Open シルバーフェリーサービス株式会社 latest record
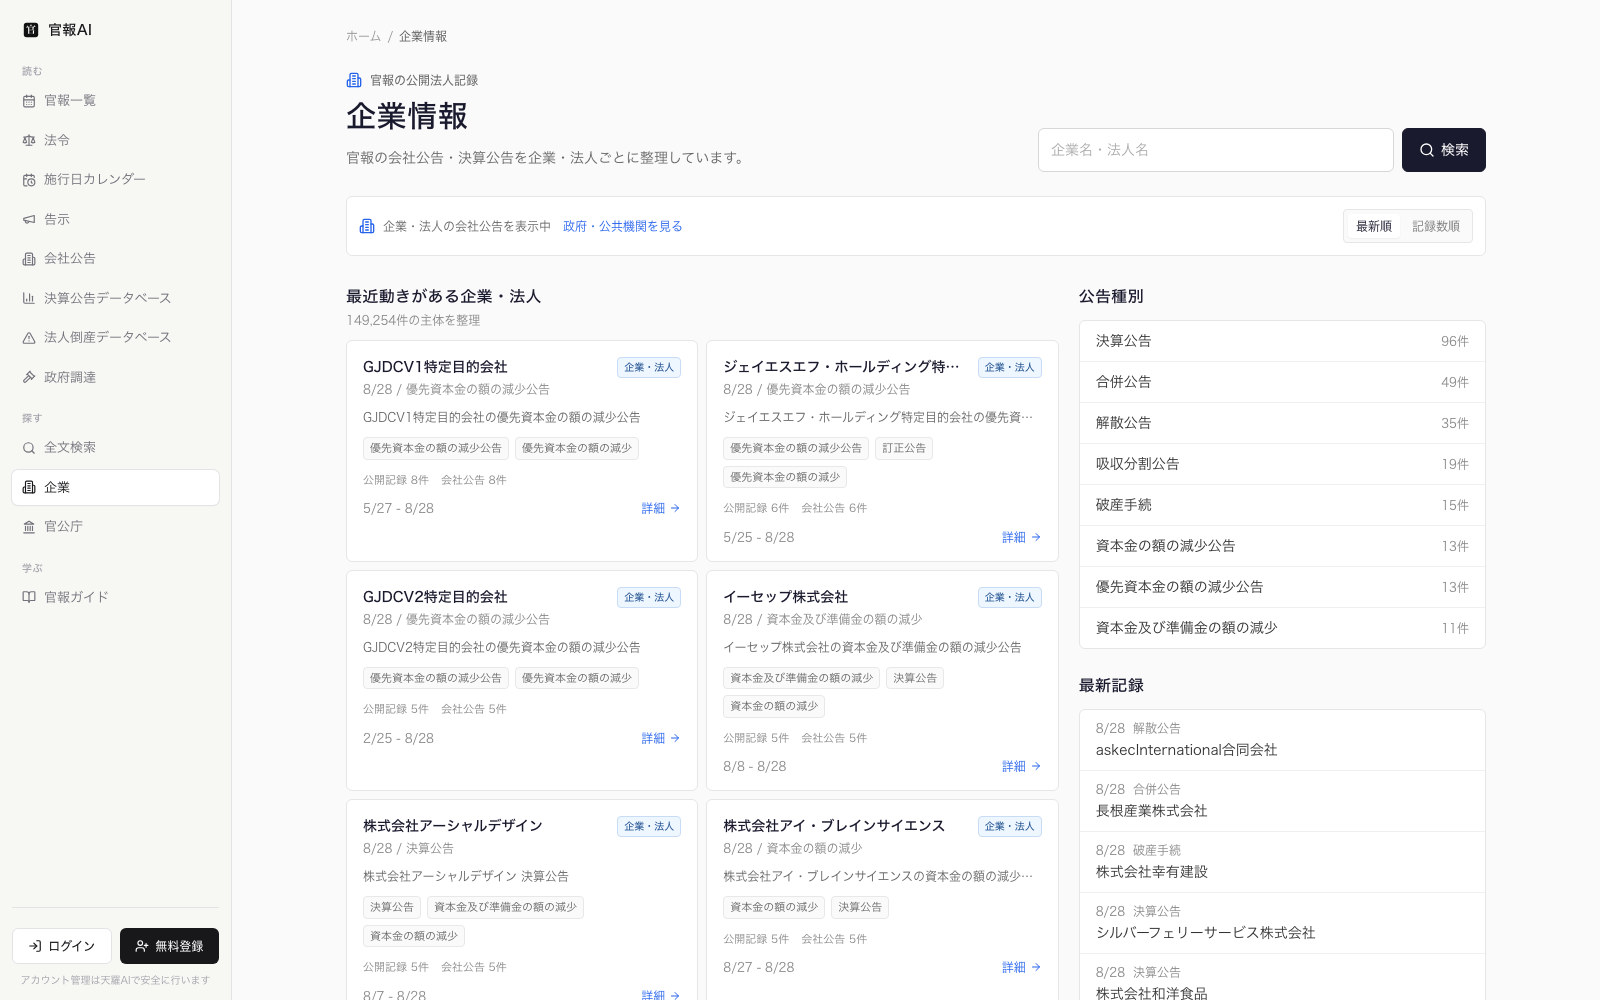Screen dimensions: 1600x1000 [1282, 923]
